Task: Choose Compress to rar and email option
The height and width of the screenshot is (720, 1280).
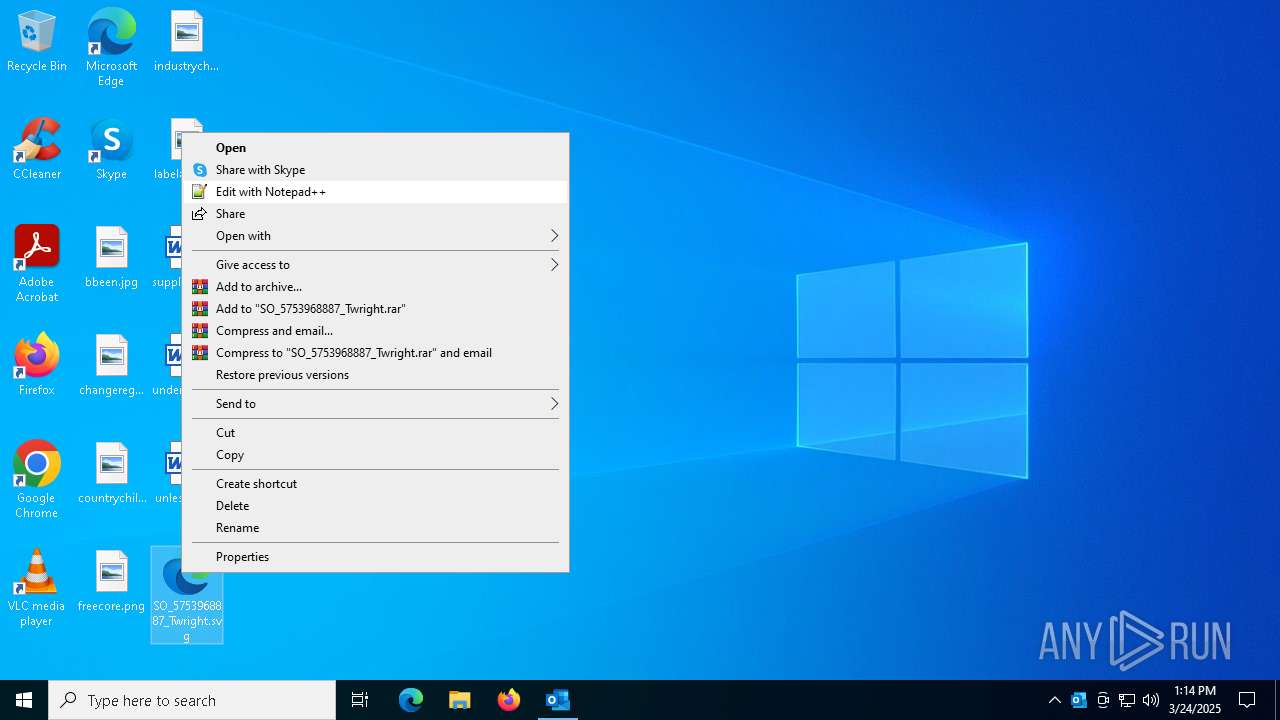Action: (x=375, y=353)
